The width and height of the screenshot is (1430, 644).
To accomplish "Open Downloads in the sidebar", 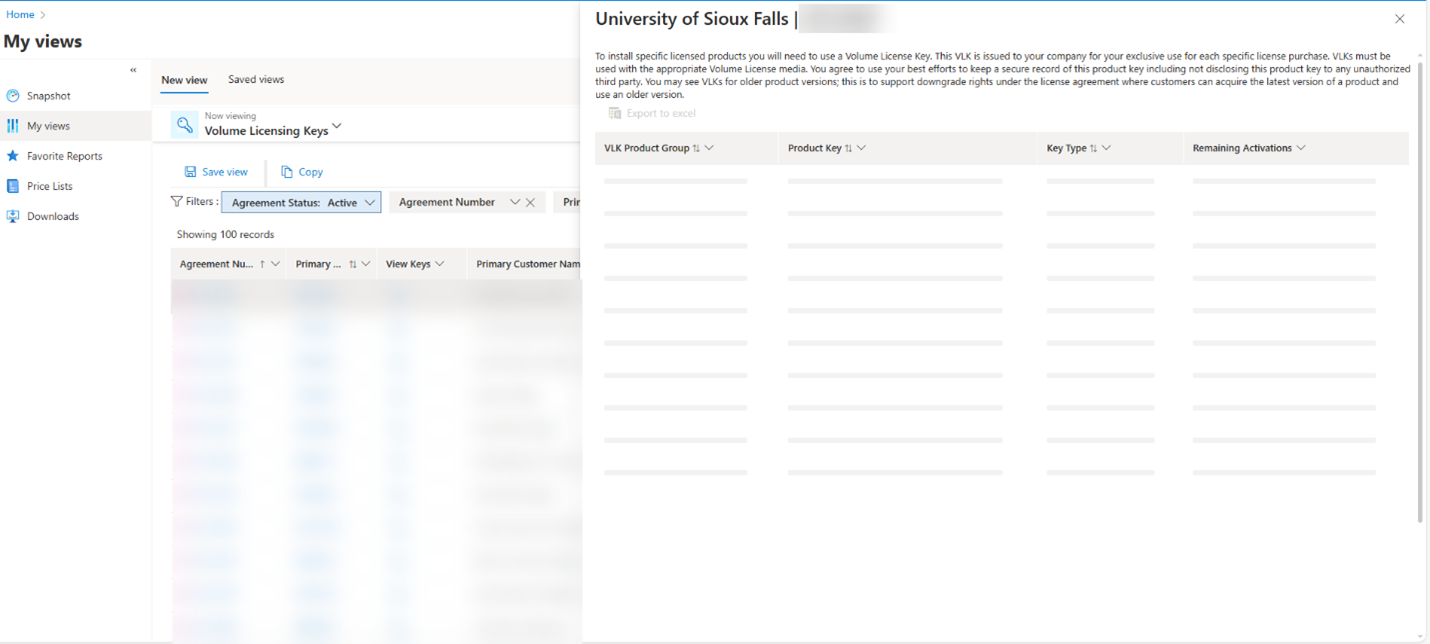I will pyautogui.click(x=52, y=216).
